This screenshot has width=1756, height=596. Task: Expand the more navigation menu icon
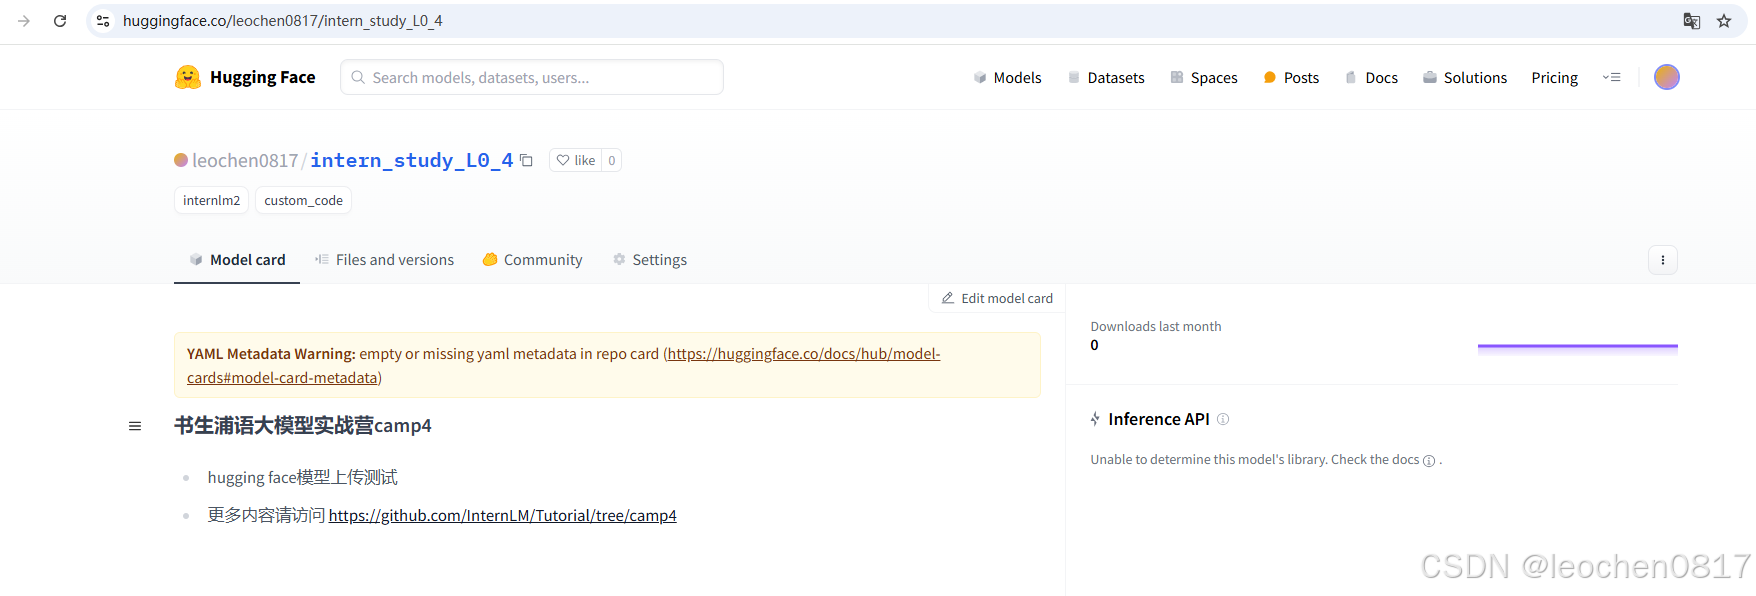click(x=1611, y=77)
